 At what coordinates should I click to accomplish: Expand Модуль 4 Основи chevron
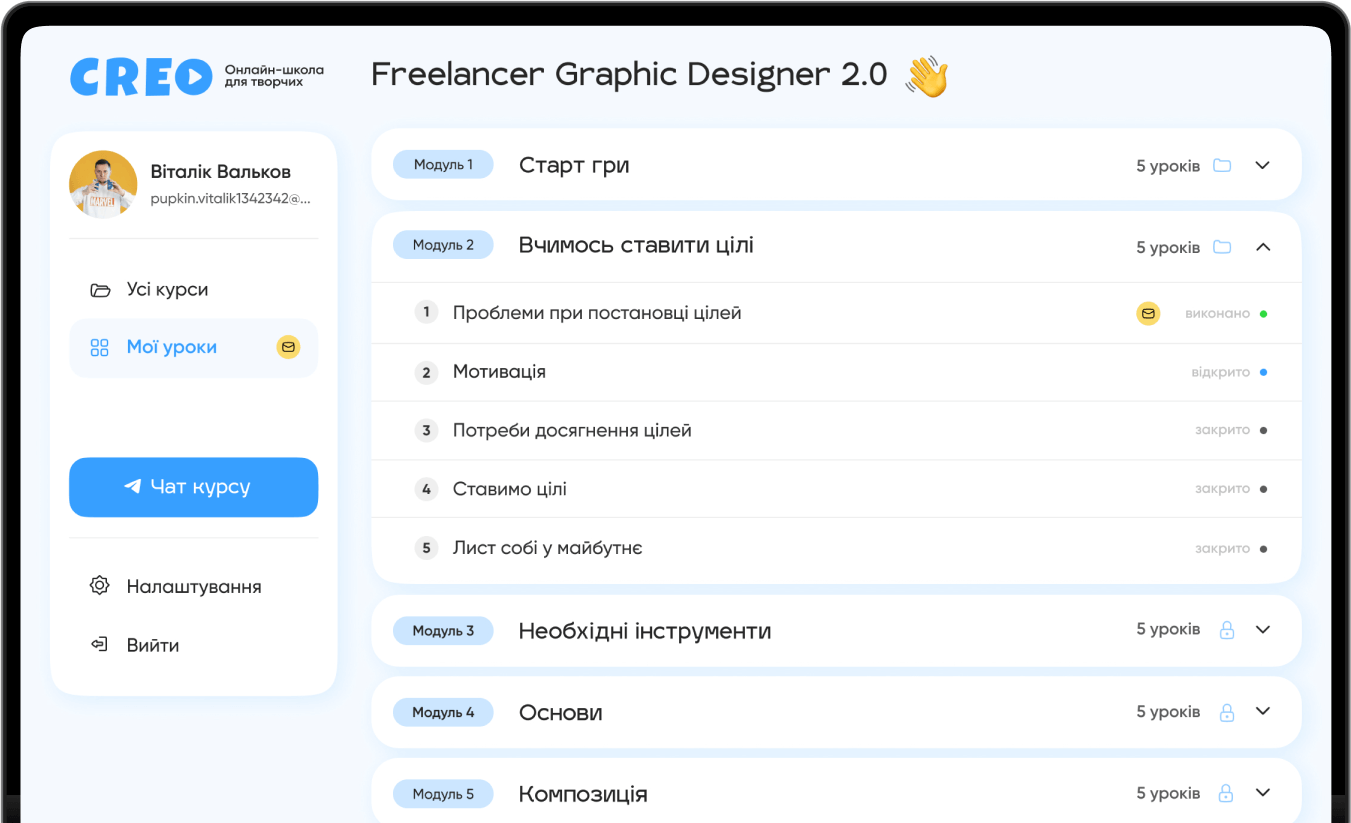coord(1262,712)
